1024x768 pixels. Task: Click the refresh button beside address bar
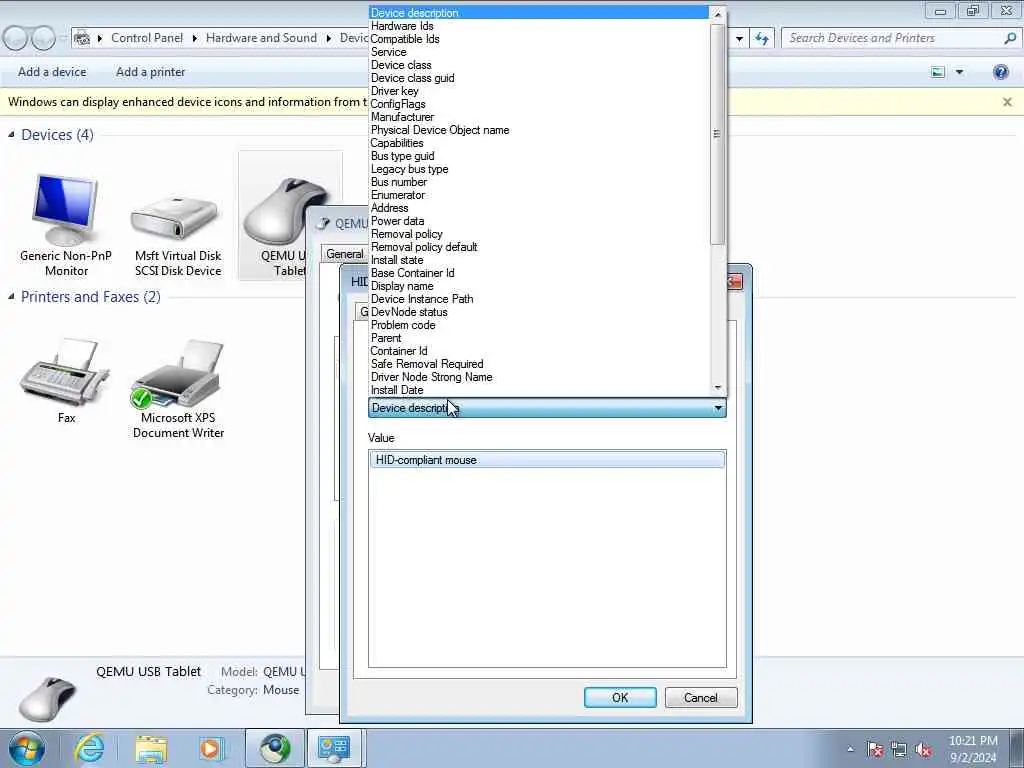pos(762,39)
